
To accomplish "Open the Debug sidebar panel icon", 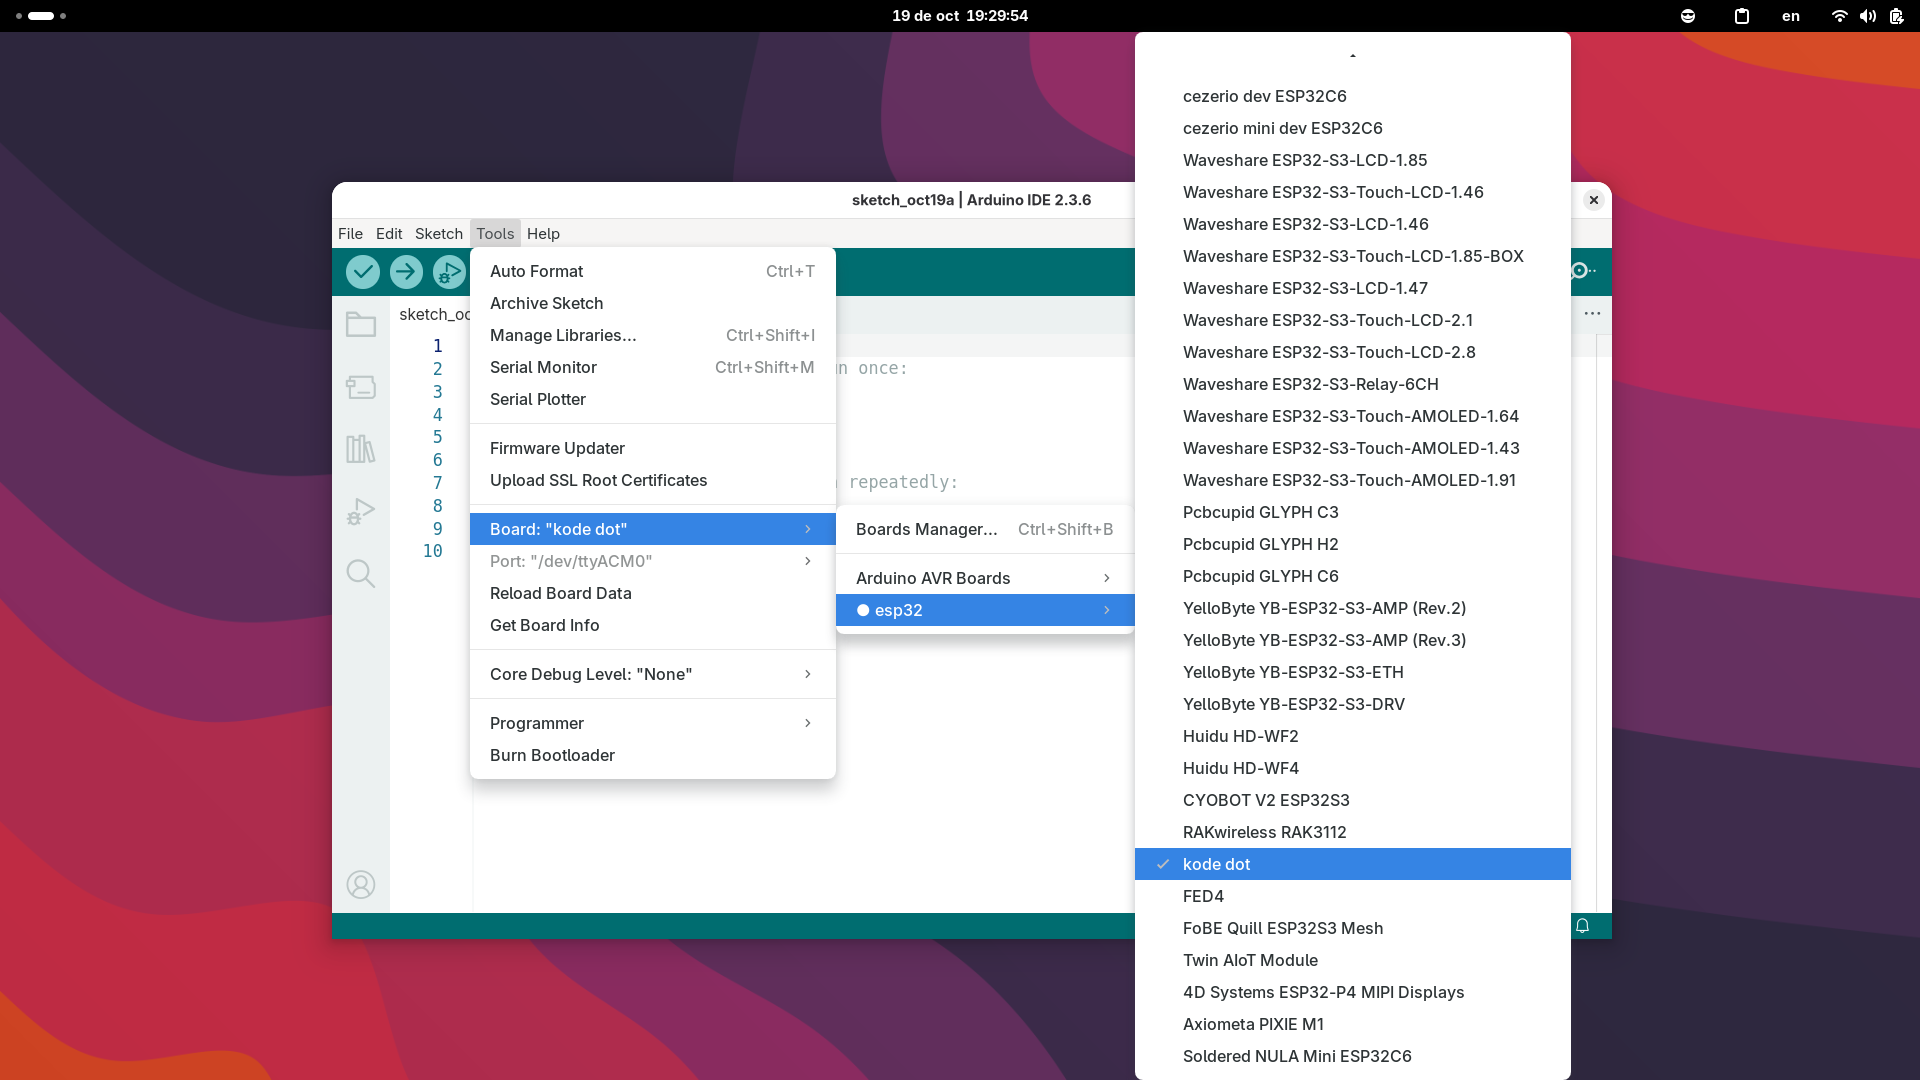I will [360, 512].
